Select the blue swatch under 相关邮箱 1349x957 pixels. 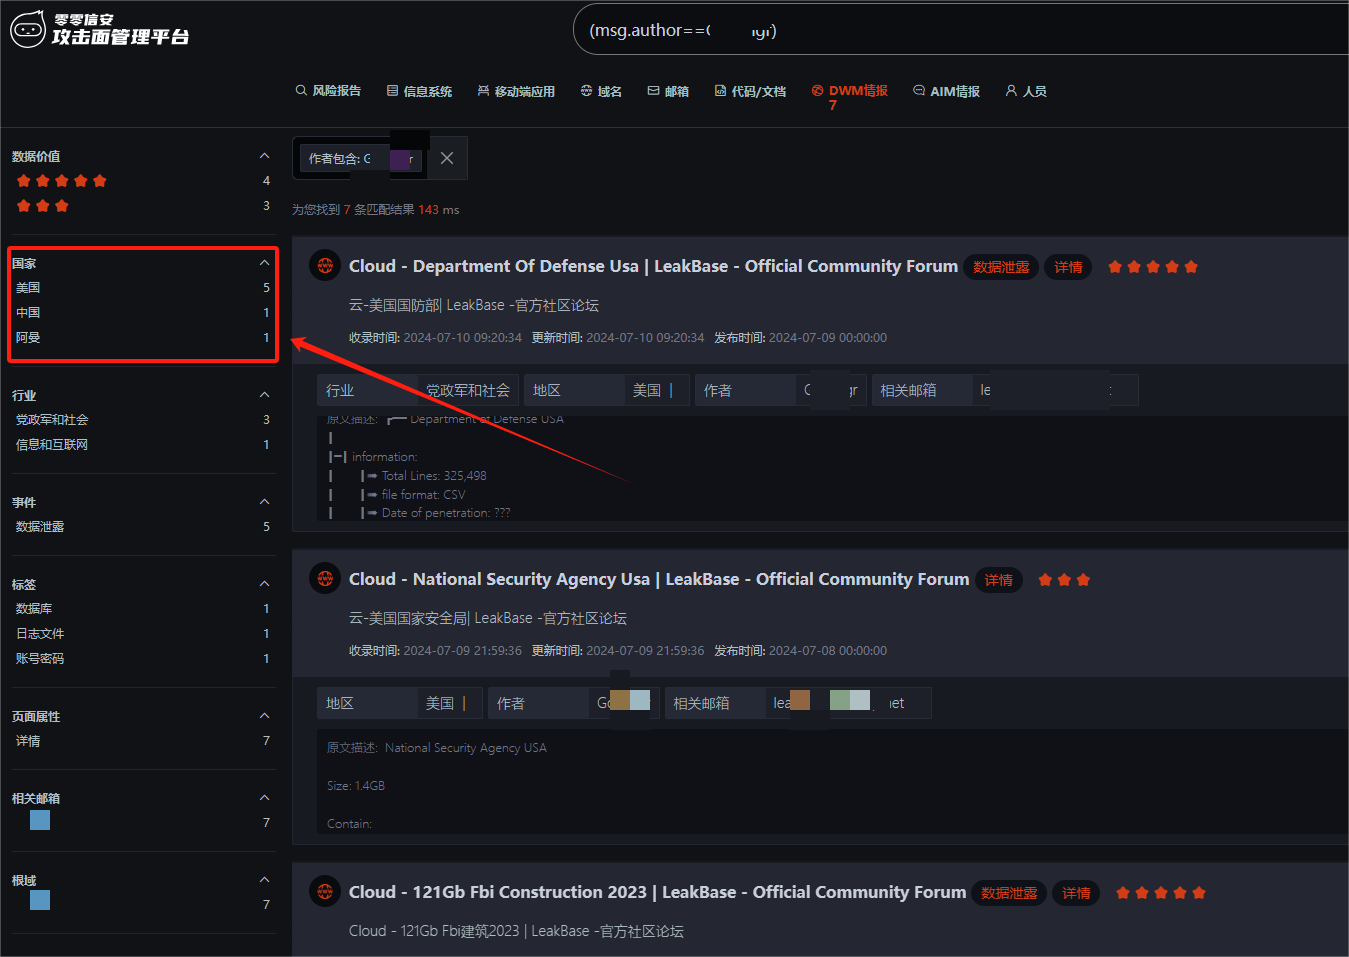[x=40, y=820]
